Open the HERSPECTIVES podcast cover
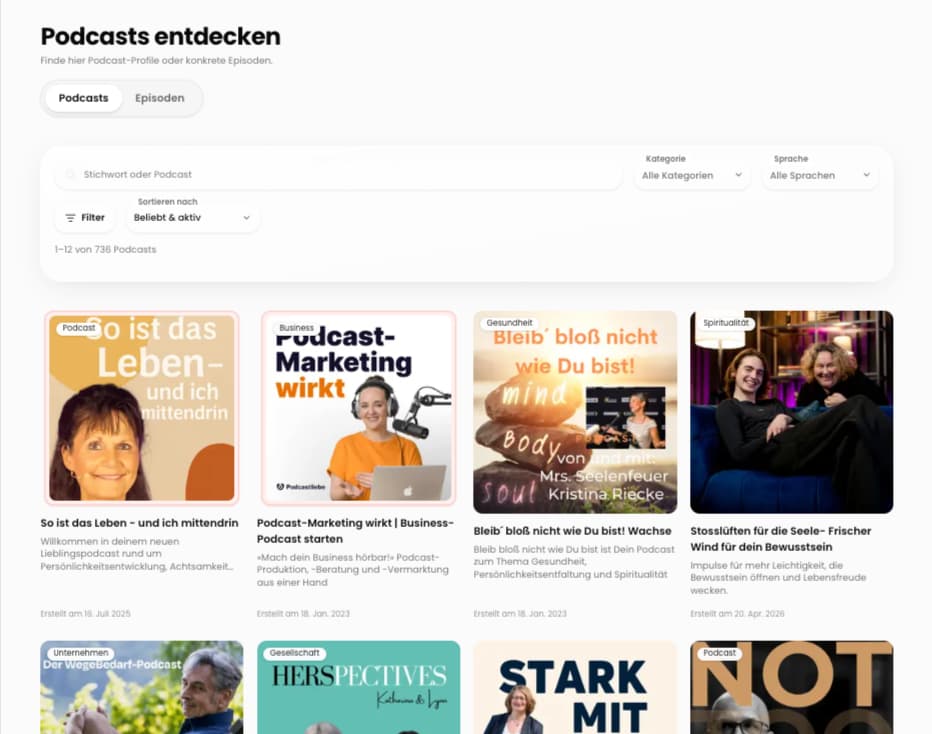 click(358, 688)
